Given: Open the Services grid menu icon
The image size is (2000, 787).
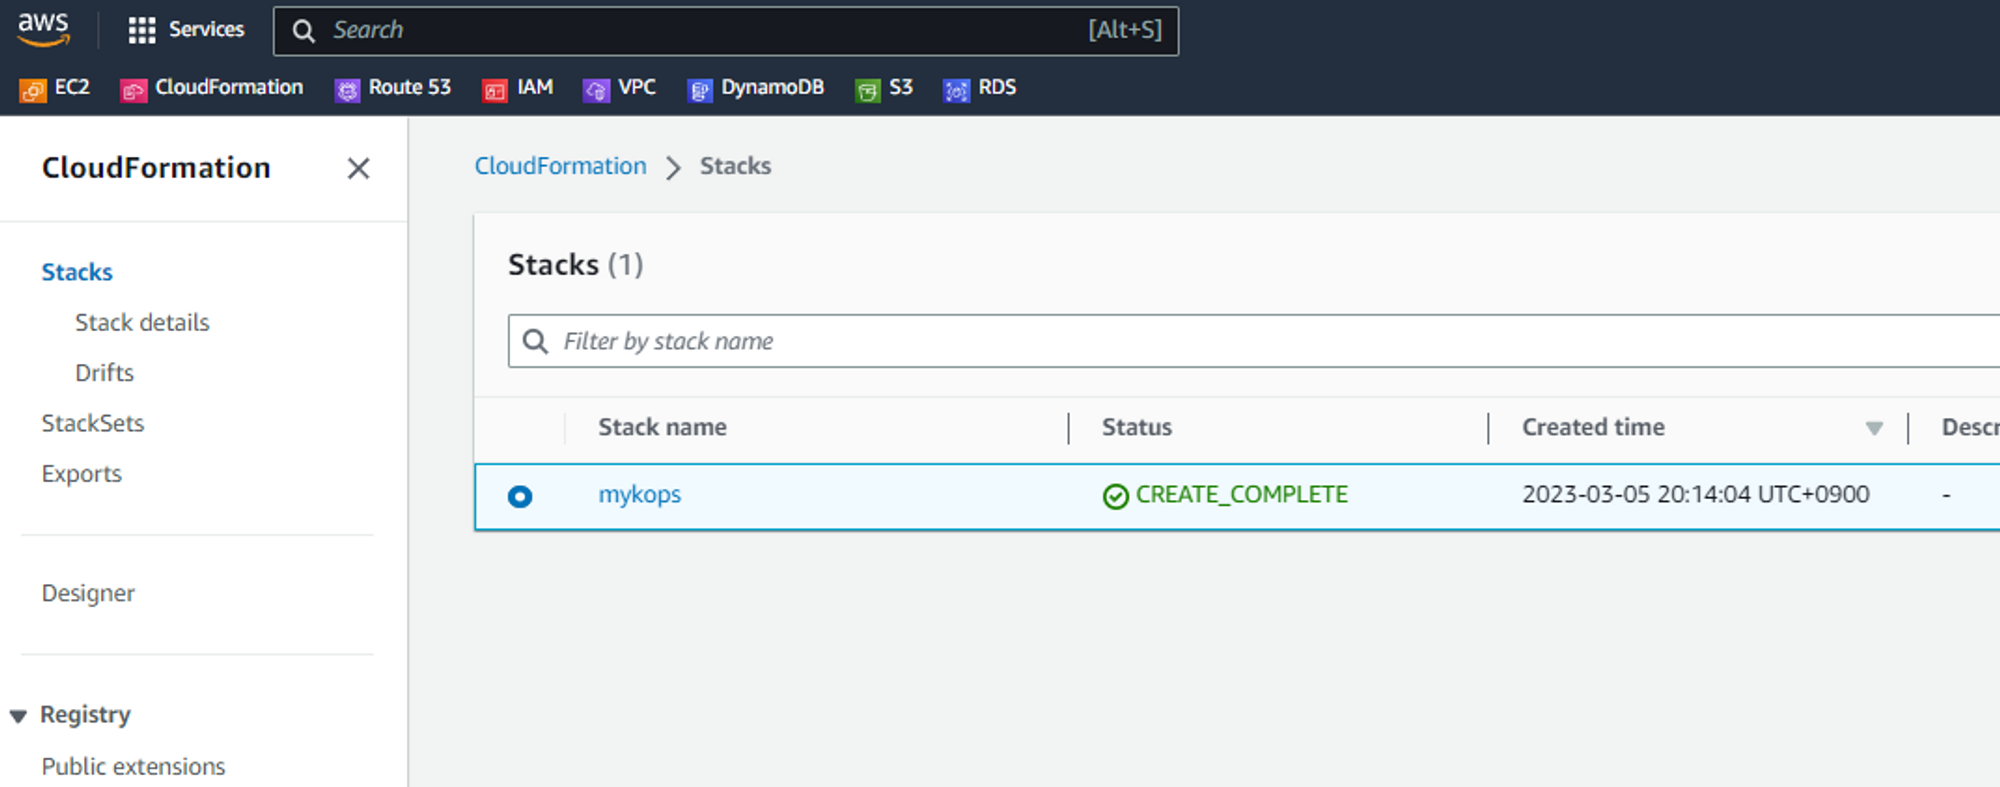Looking at the screenshot, I should tap(142, 30).
